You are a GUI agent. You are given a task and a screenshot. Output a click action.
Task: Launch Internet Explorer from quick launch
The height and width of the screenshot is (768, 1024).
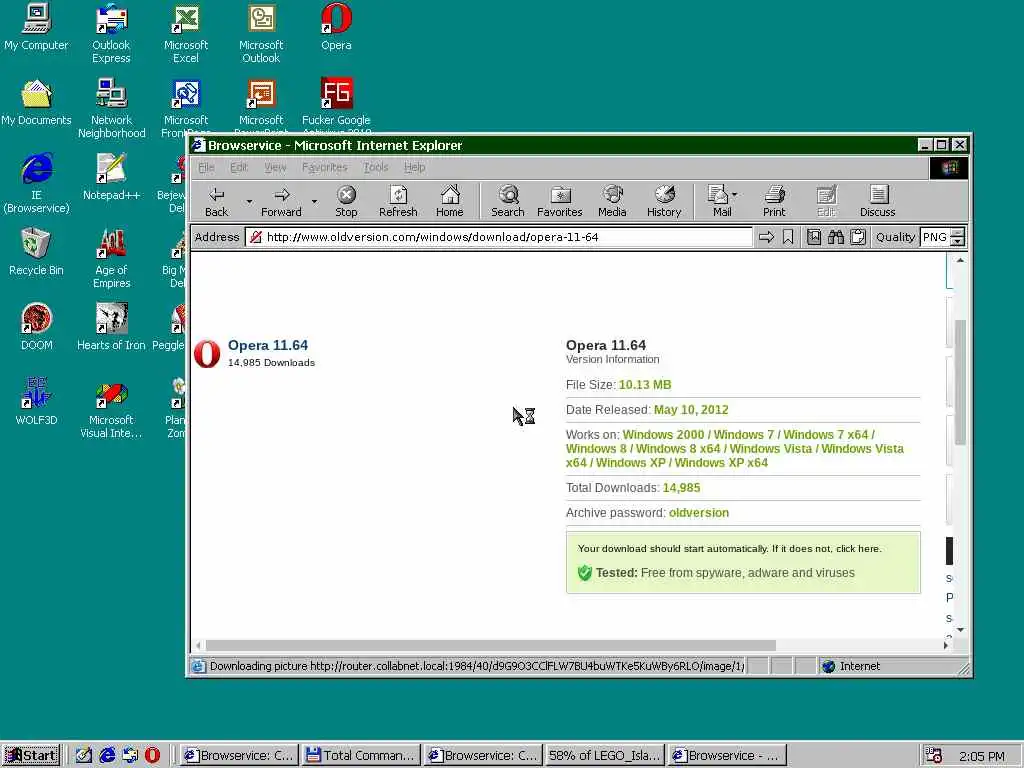point(107,755)
